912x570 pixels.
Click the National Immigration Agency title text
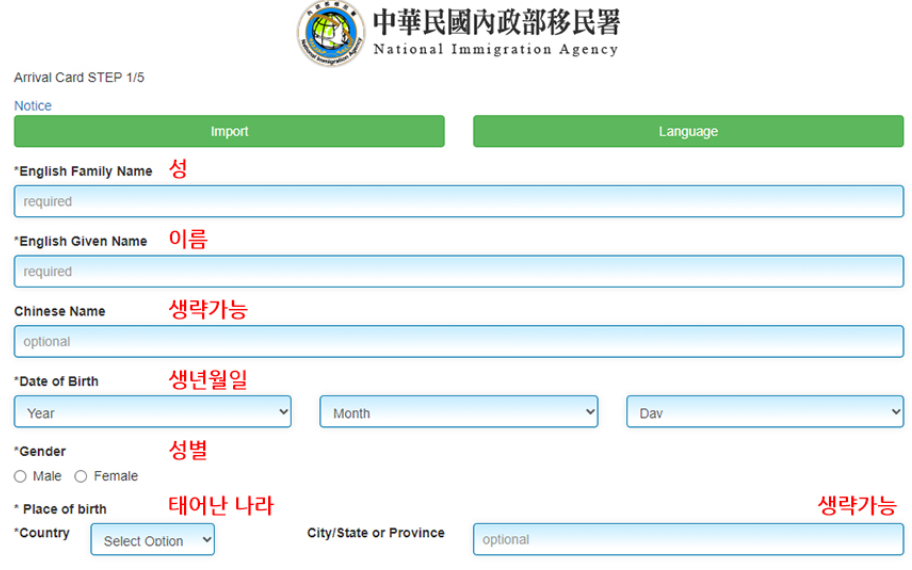[x=496, y=49]
